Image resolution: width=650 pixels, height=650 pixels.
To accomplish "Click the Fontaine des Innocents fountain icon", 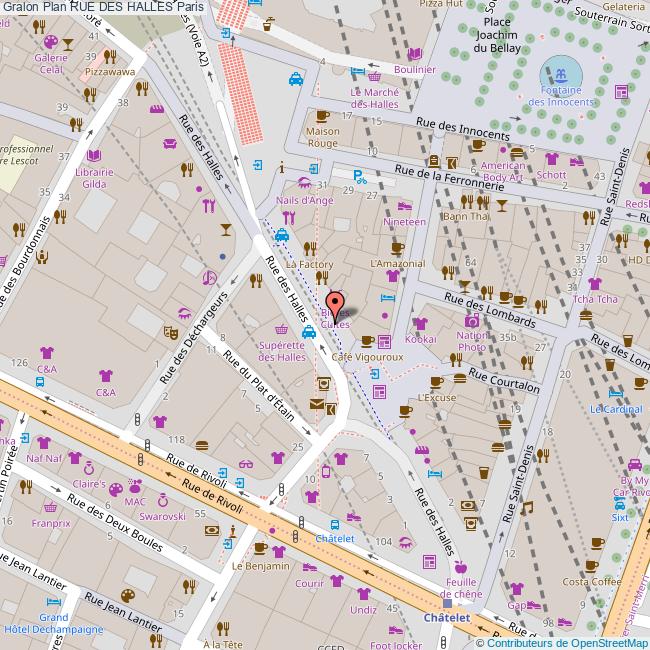I will pos(559,77).
